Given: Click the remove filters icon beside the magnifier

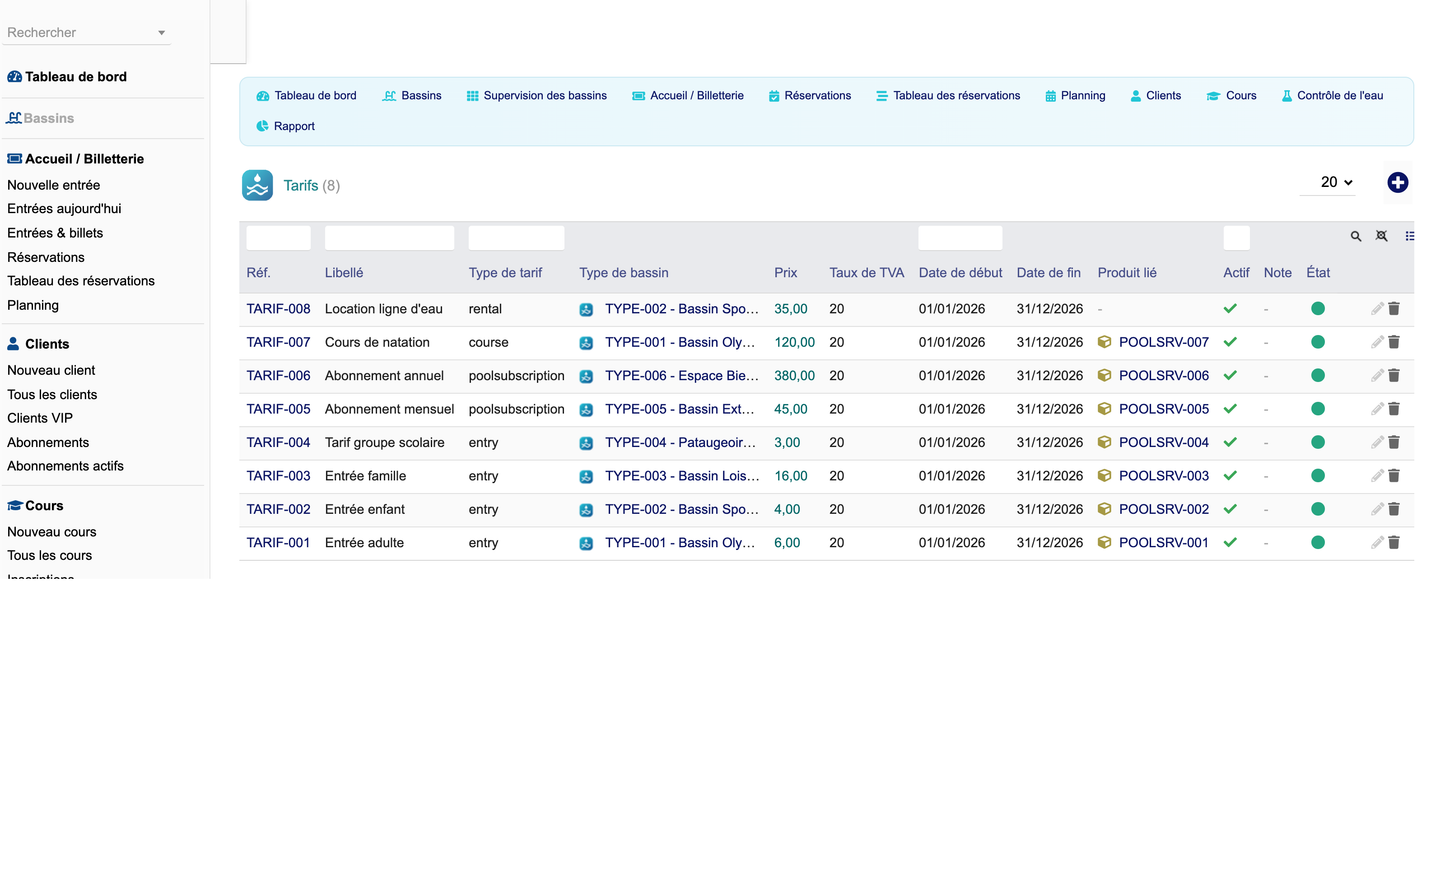Looking at the screenshot, I should tap(1382, 237).
